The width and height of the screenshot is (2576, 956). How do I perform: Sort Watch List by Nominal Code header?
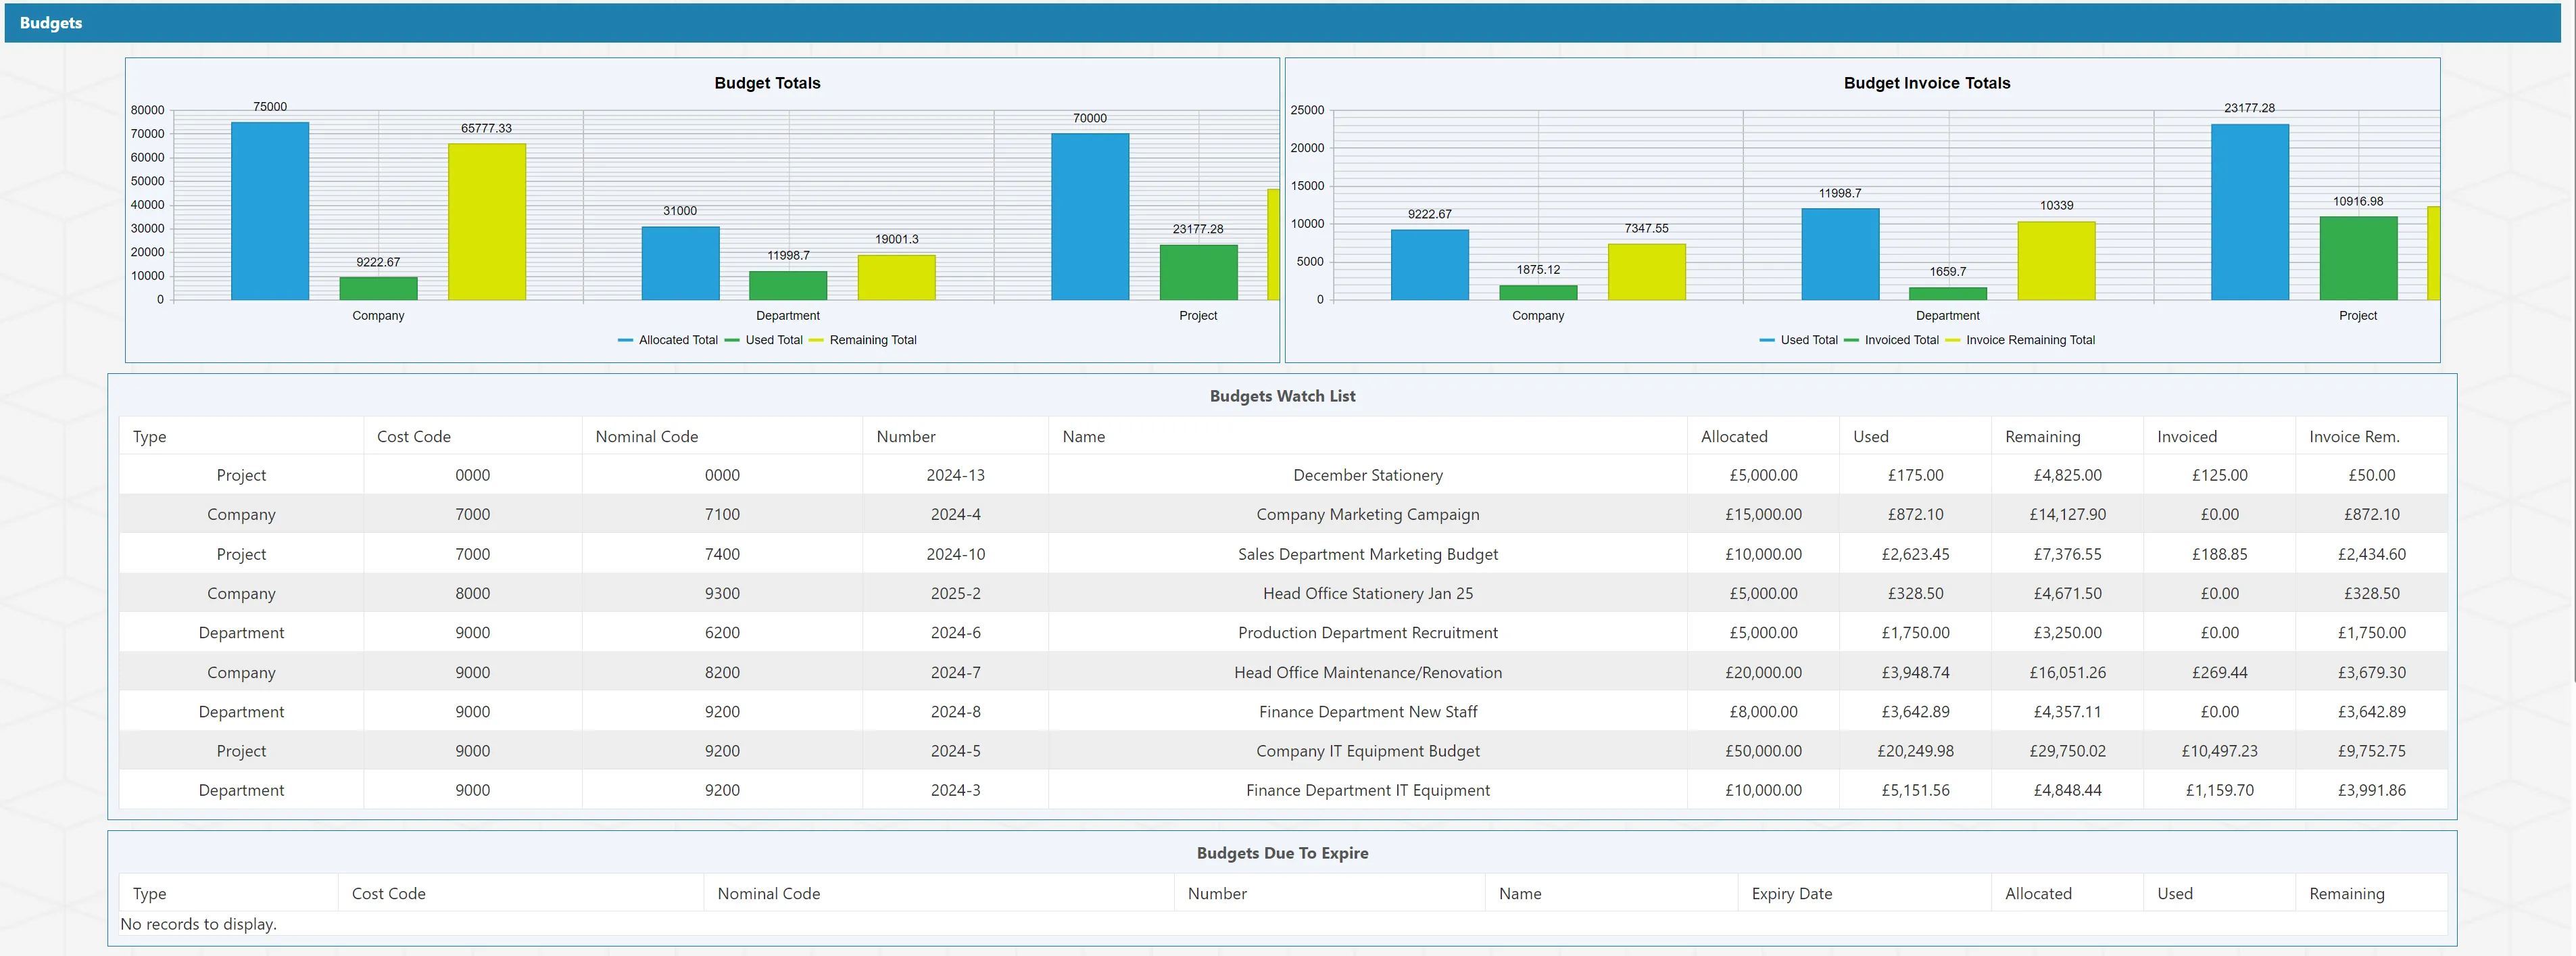(x=722, y=436)
